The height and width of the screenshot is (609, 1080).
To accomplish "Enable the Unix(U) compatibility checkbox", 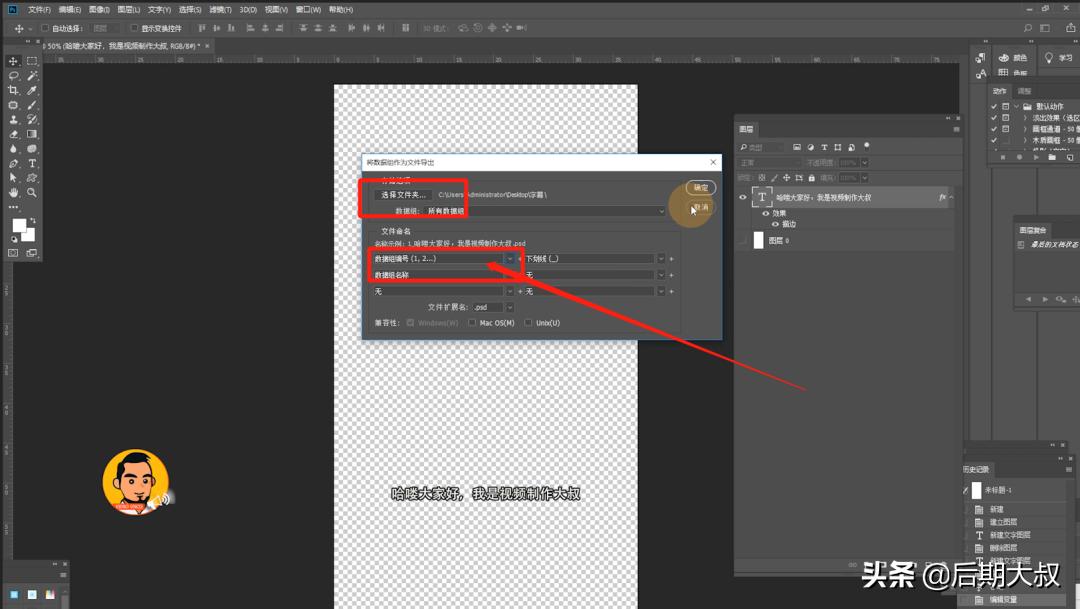I will 528,323.
